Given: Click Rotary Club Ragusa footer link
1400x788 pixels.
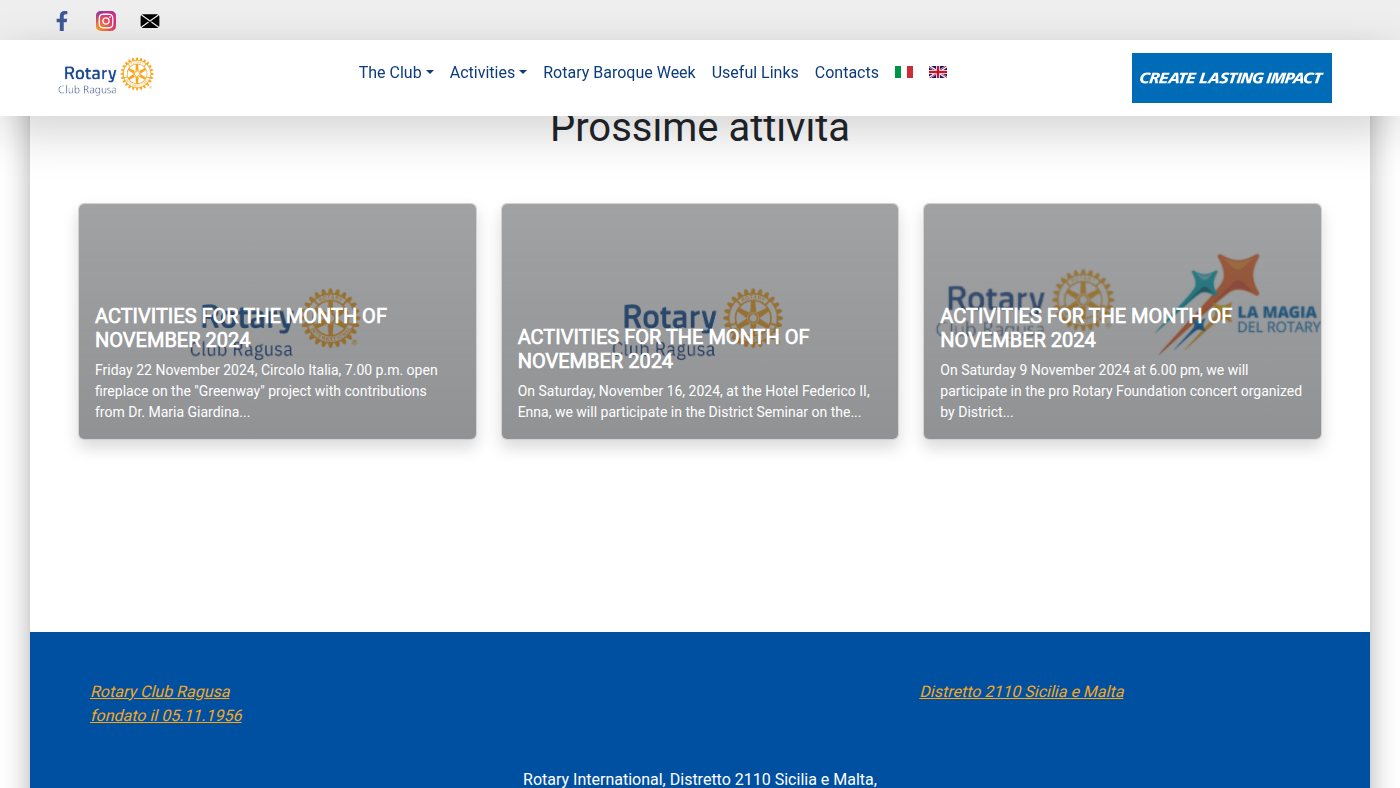Looking at the screenshot, I should (160, 691).
